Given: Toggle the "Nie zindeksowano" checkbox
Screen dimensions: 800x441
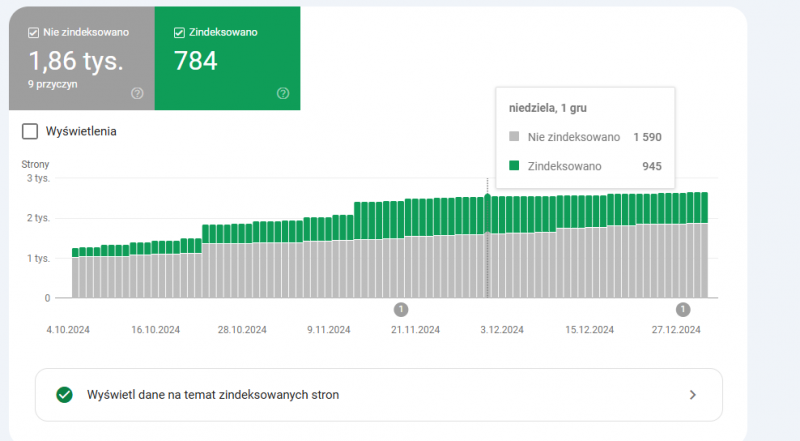Looking at the screenshot, I should coord(35,32).
